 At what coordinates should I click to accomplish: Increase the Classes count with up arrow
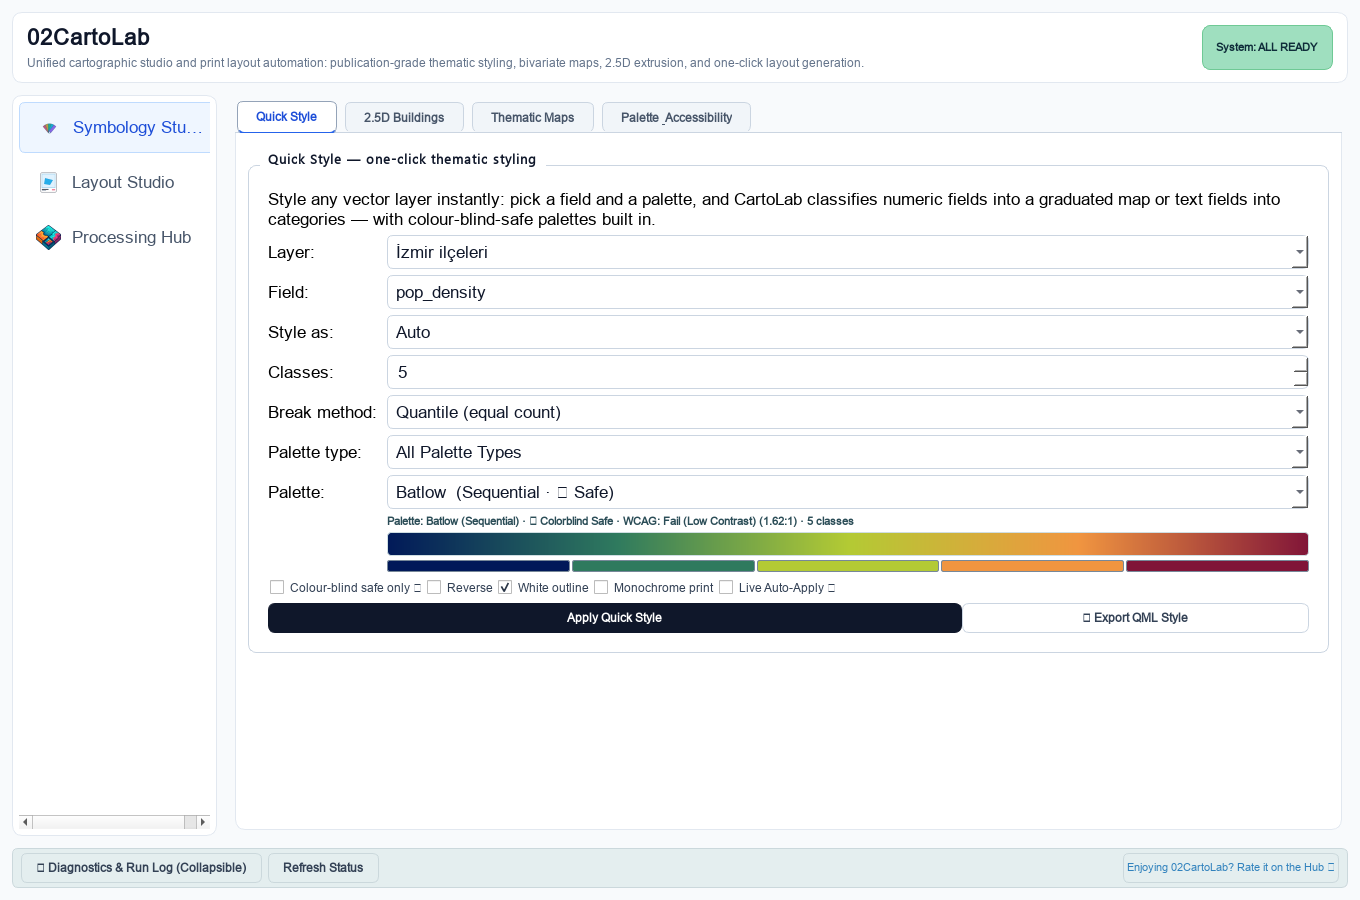(1300, 364)
